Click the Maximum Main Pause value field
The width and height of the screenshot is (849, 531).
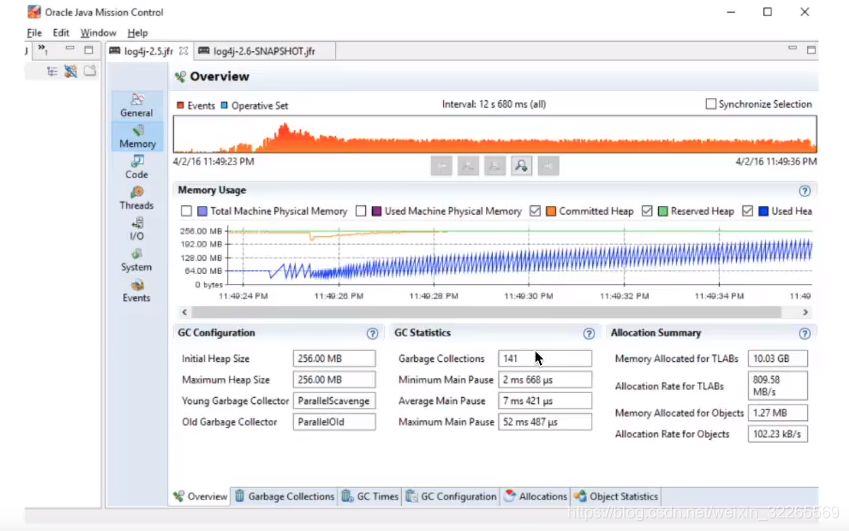click(x=545, y=422)
